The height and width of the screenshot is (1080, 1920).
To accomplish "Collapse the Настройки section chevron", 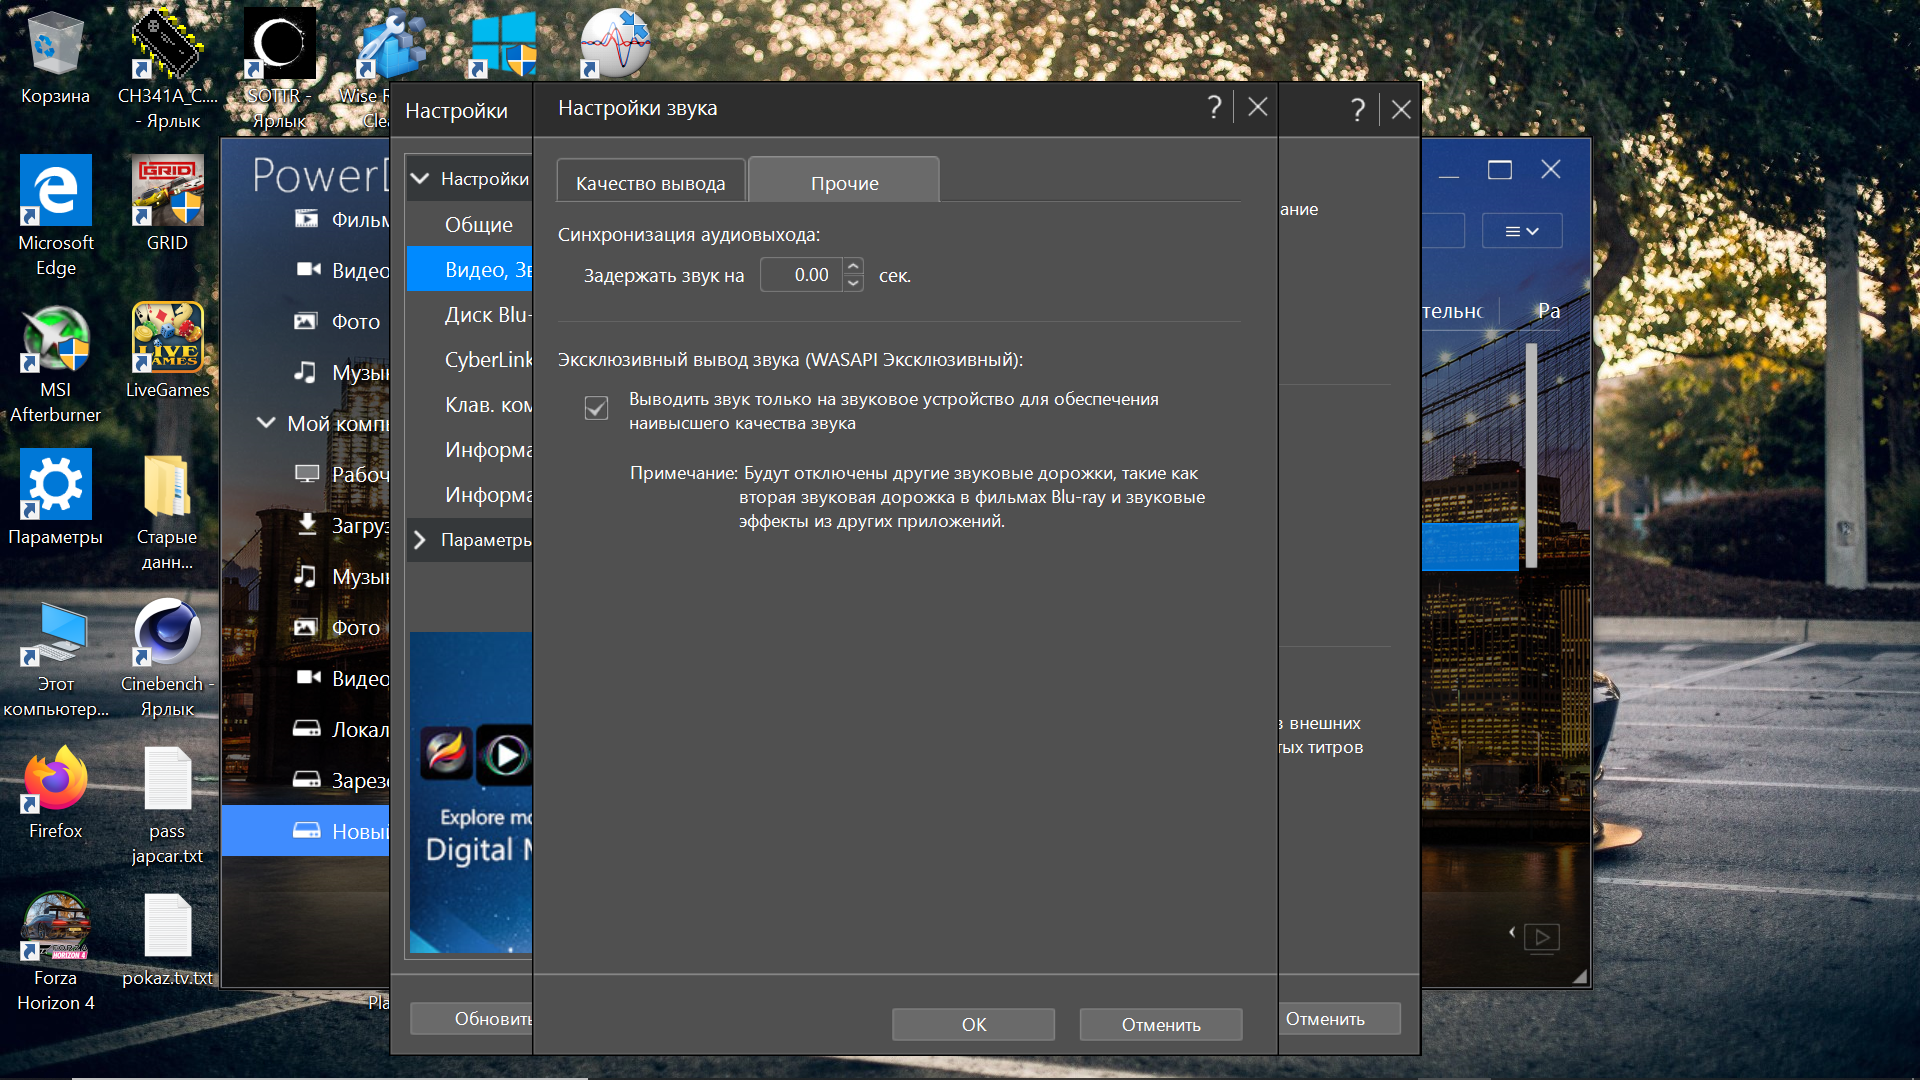I will (421, 179).
